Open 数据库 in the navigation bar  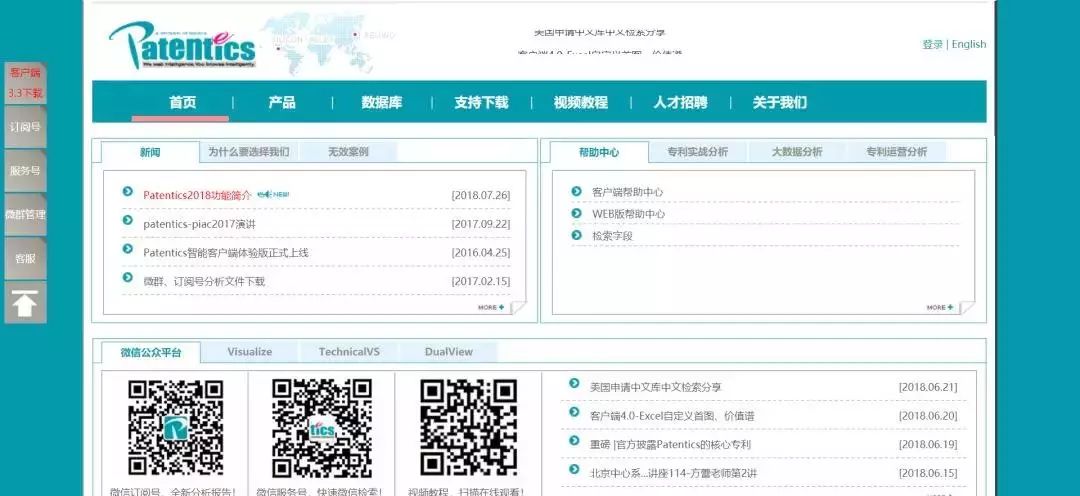[382, 103]
